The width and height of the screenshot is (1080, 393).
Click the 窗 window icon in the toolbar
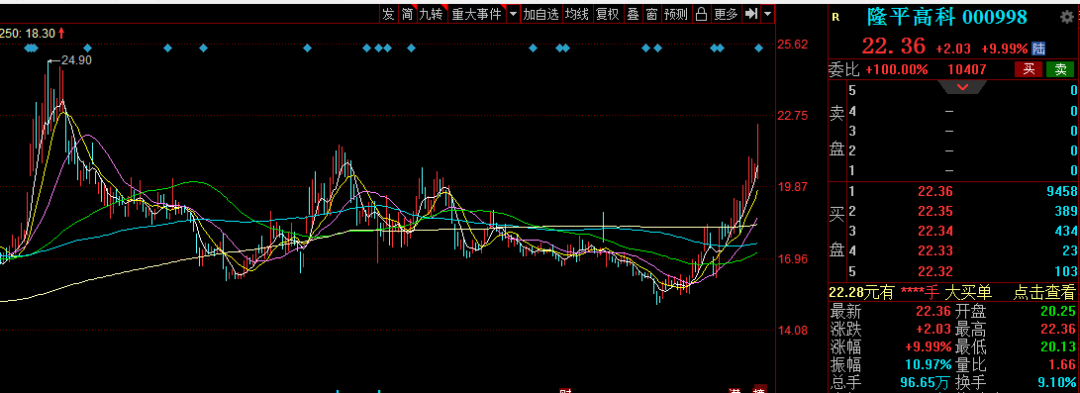[651, 14]
